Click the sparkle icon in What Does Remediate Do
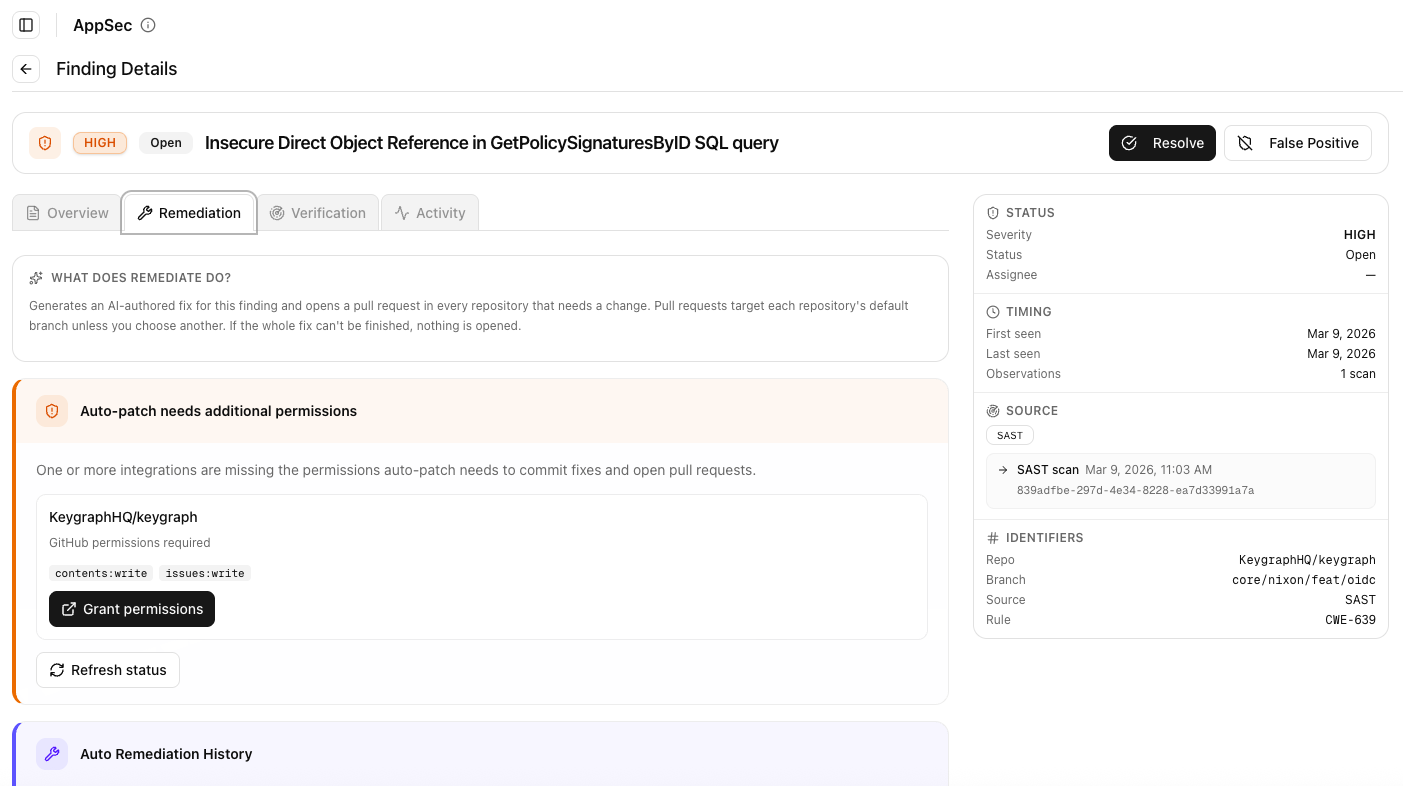The image size is (1403, 786). [36, 278]
